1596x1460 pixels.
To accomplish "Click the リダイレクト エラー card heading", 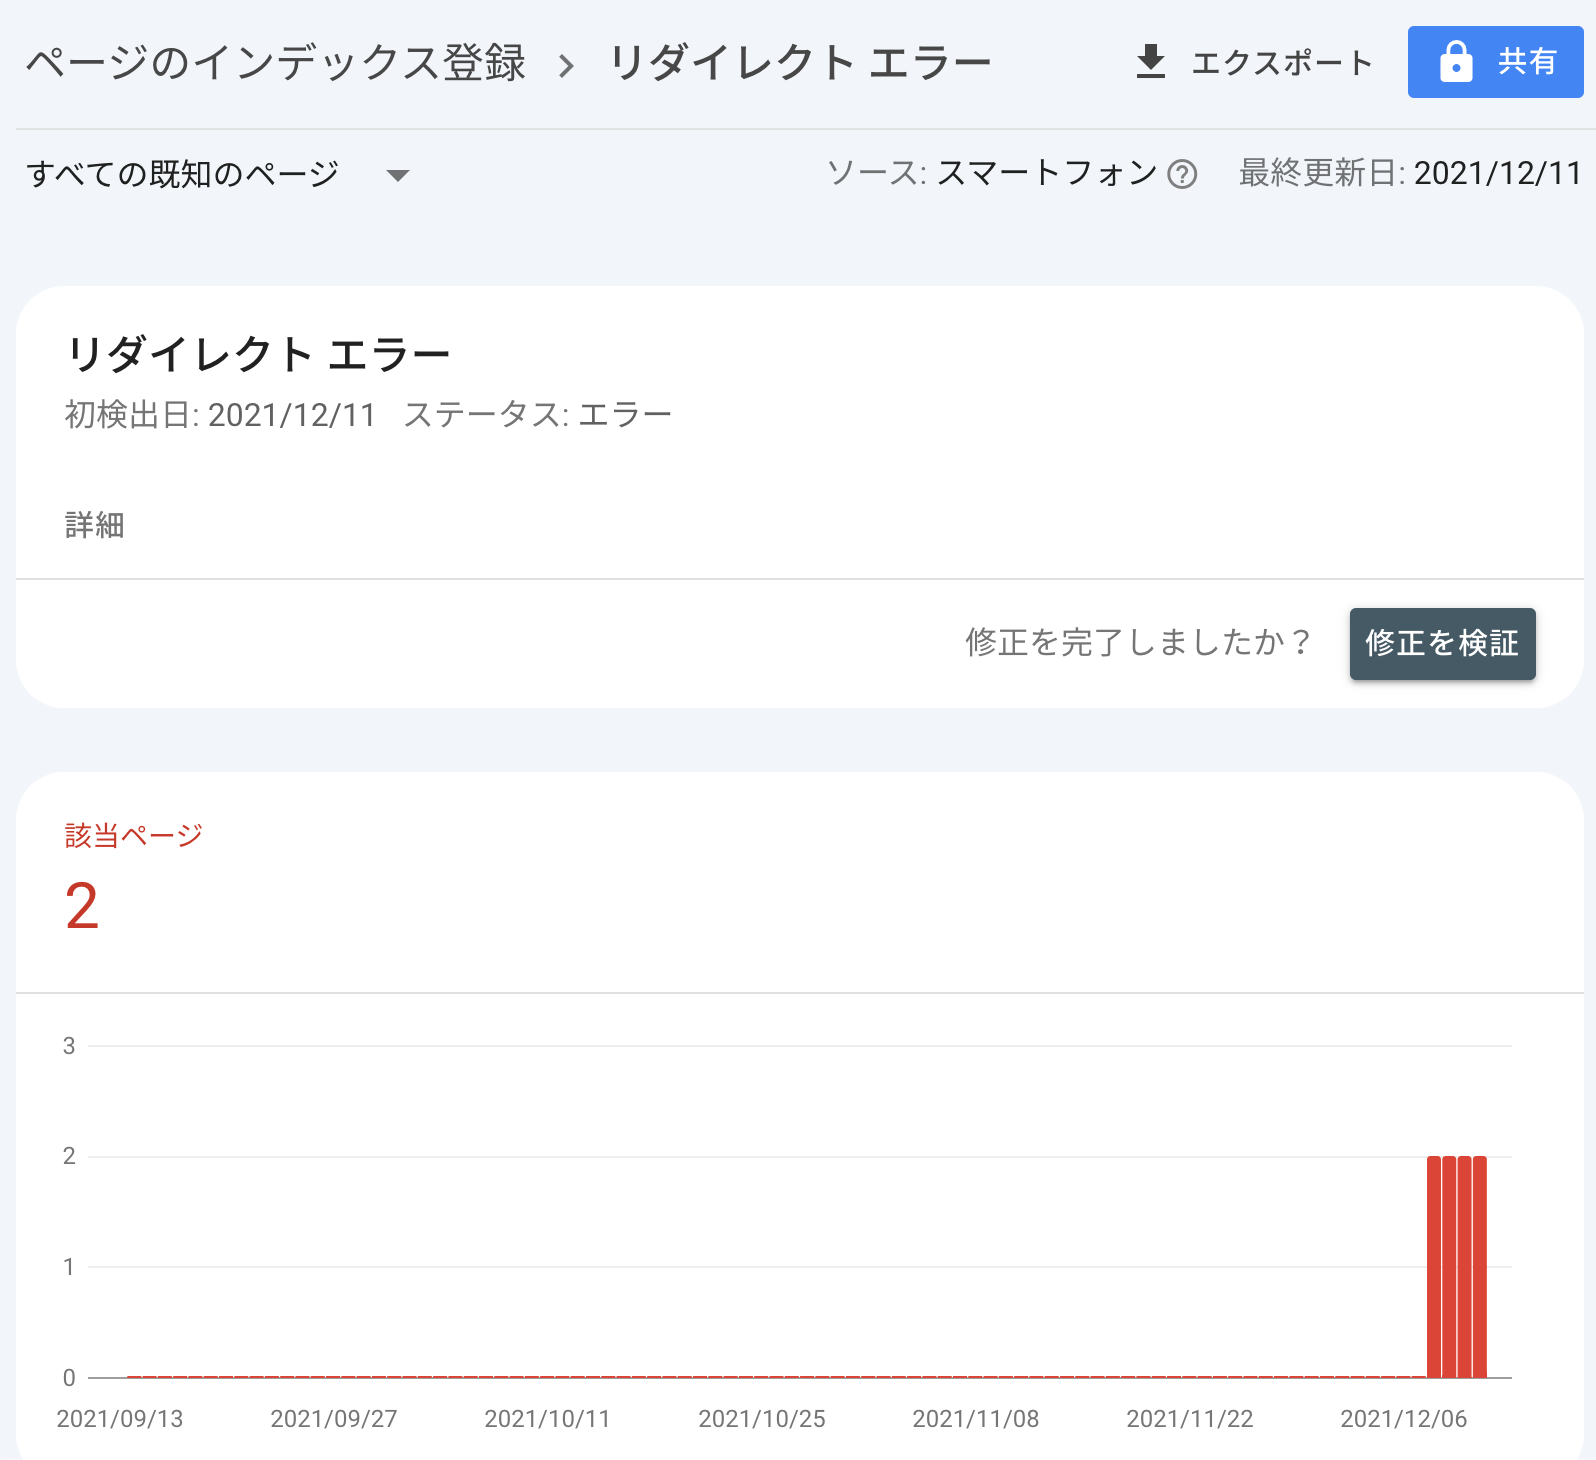I will pyautogui.click(x=258, y=355).
